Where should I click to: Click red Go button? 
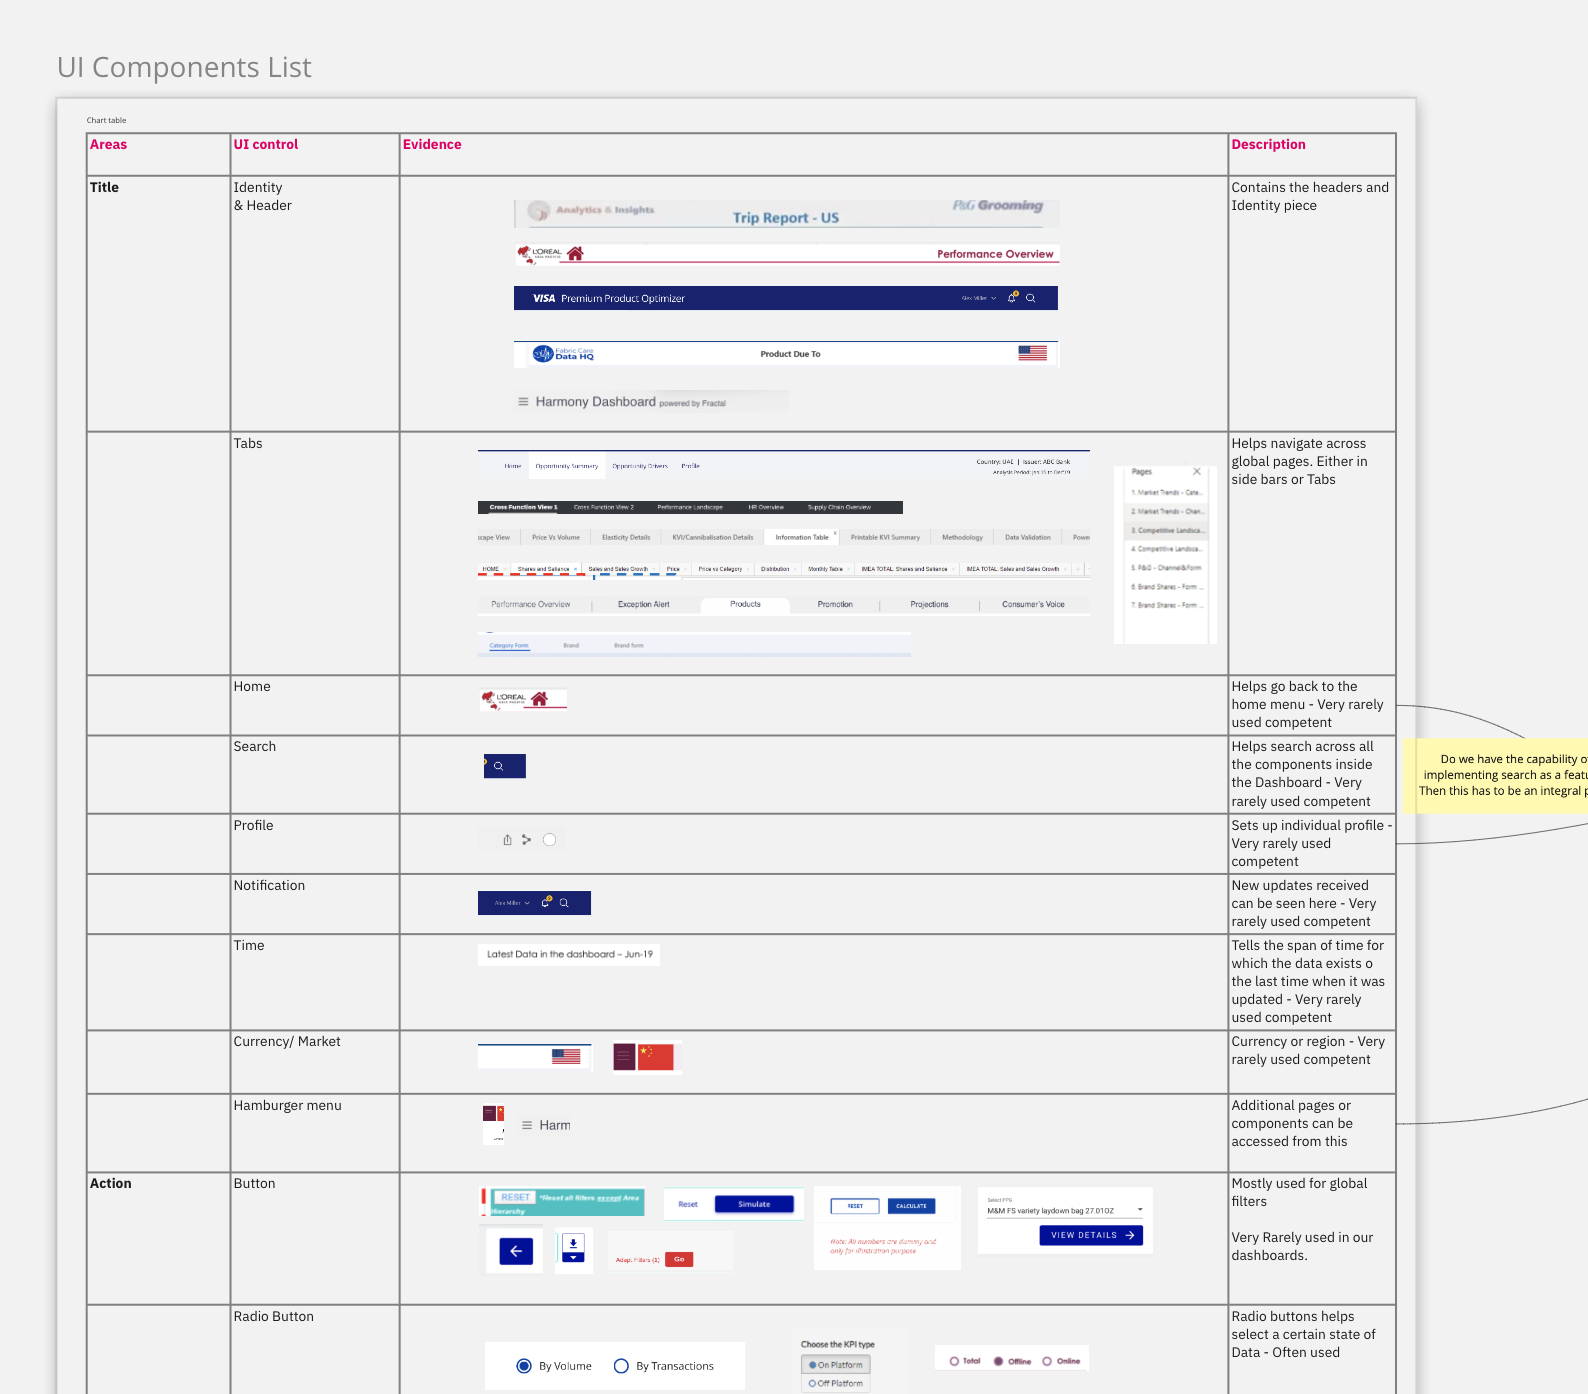pos(679,1259)
